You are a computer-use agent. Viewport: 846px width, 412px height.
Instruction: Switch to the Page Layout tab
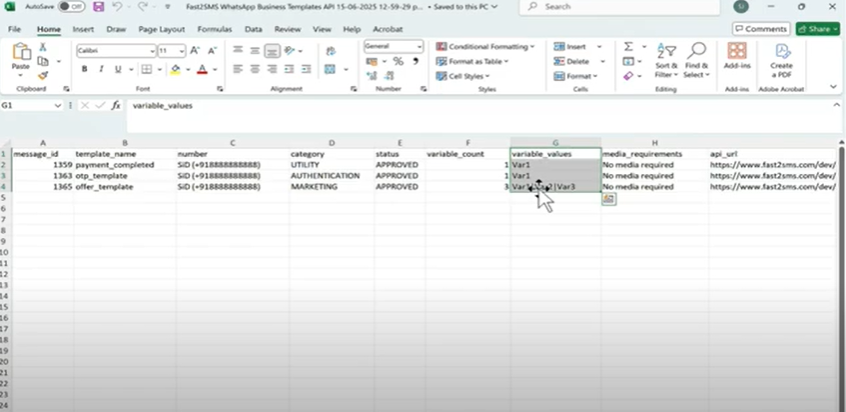161,29
